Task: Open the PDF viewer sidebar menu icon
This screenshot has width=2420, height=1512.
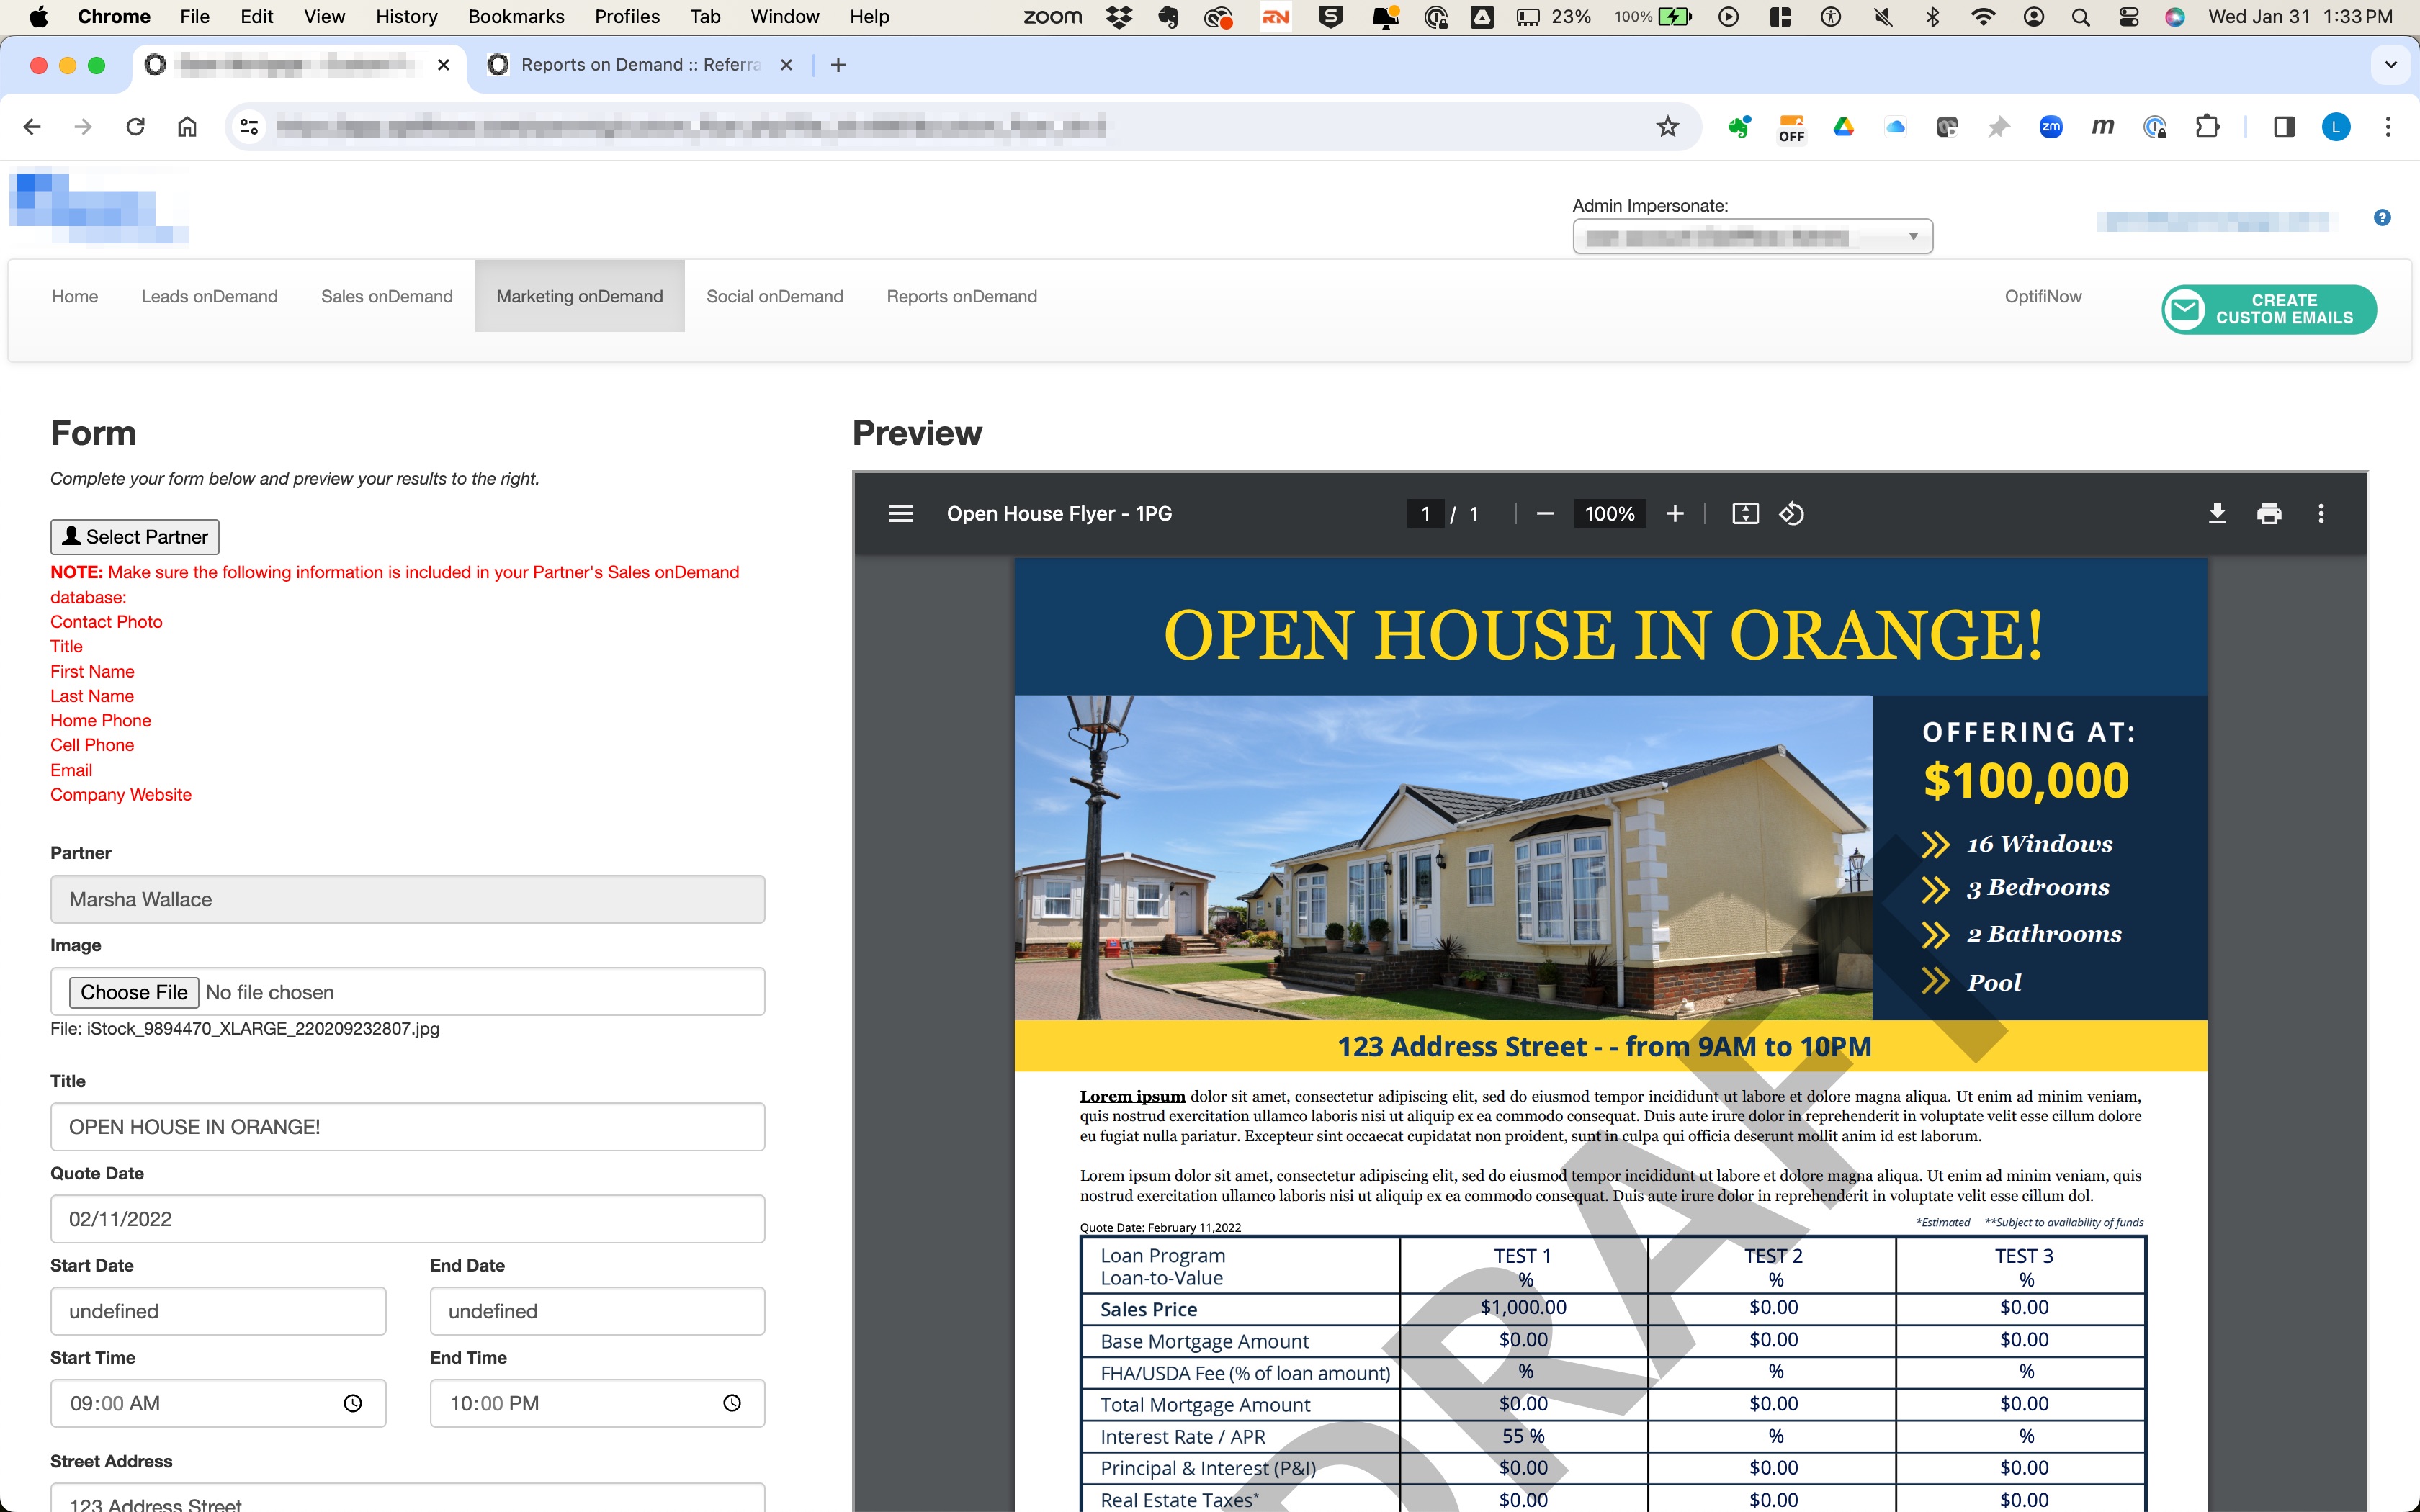Action: [x=900, y=513]
